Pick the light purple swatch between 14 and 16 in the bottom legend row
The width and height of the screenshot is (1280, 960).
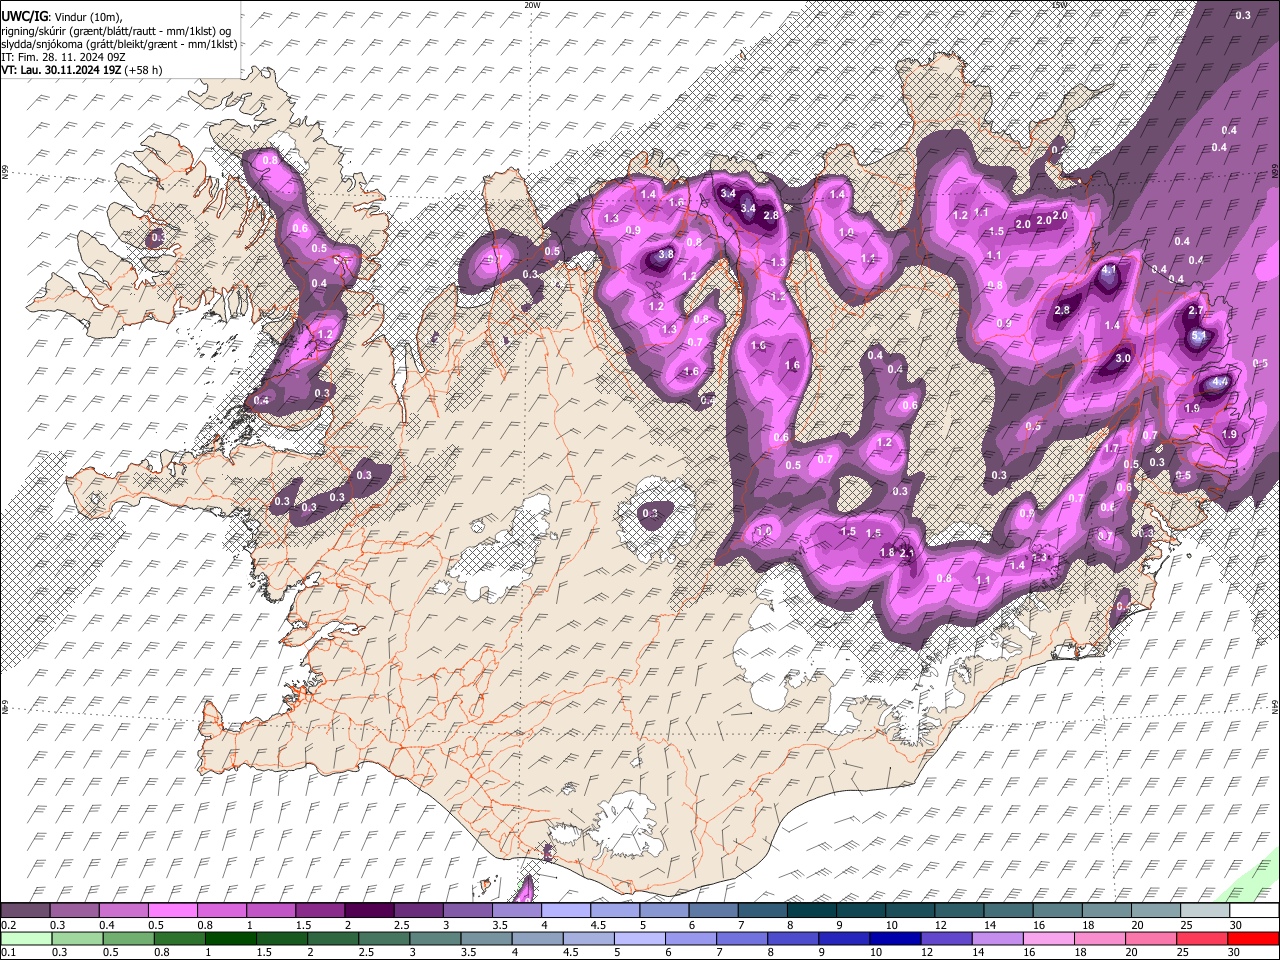[996, 938]
